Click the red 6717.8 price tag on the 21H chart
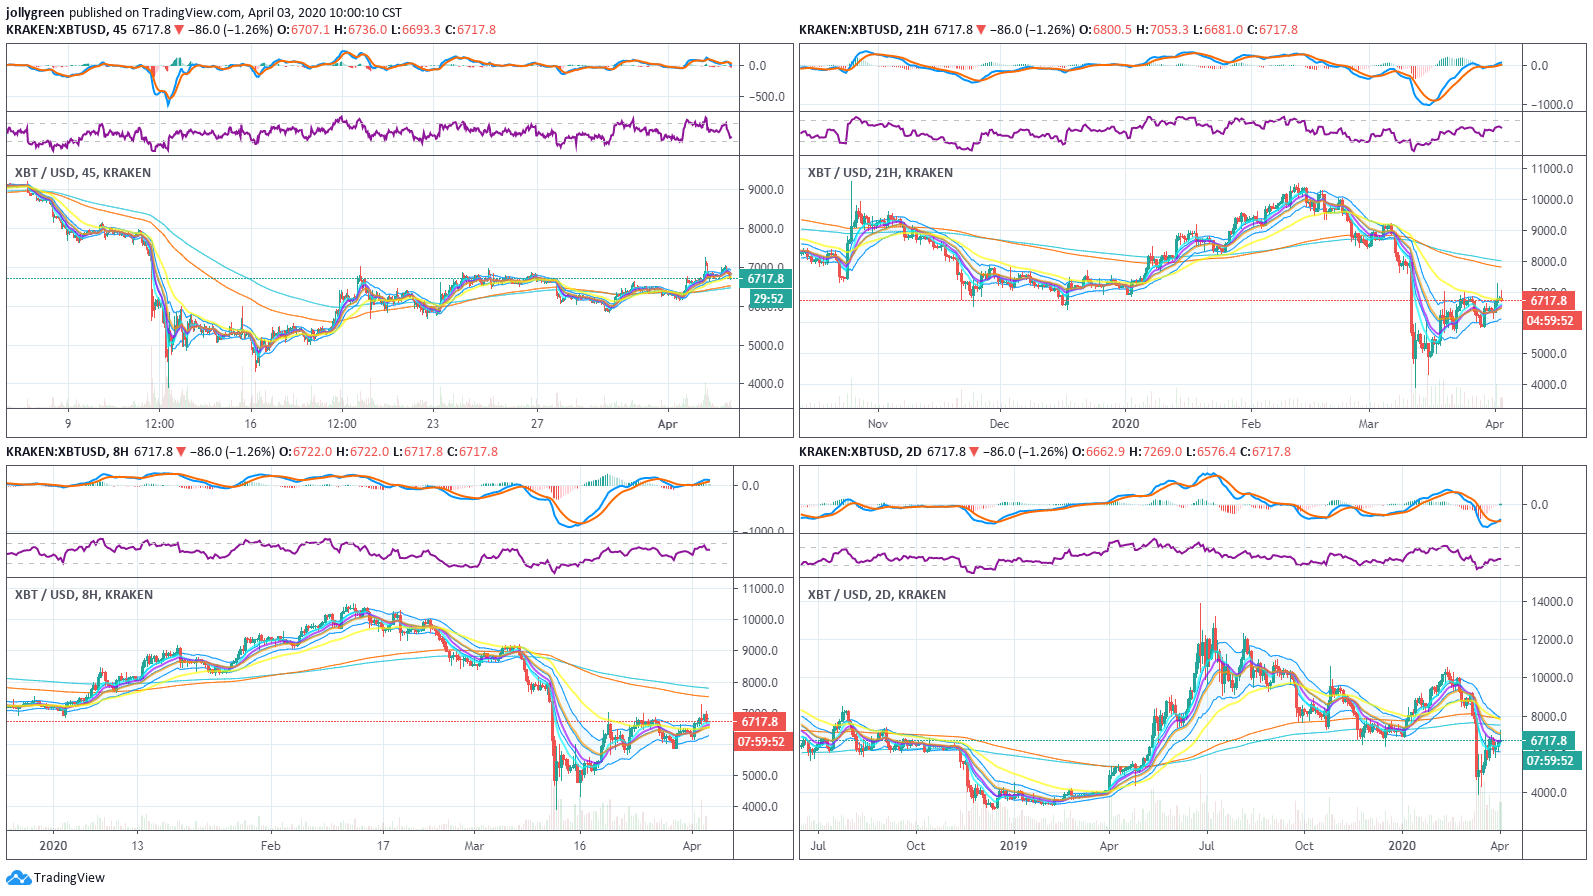This screenshot has height=896, width=1593. point(1549,301)
